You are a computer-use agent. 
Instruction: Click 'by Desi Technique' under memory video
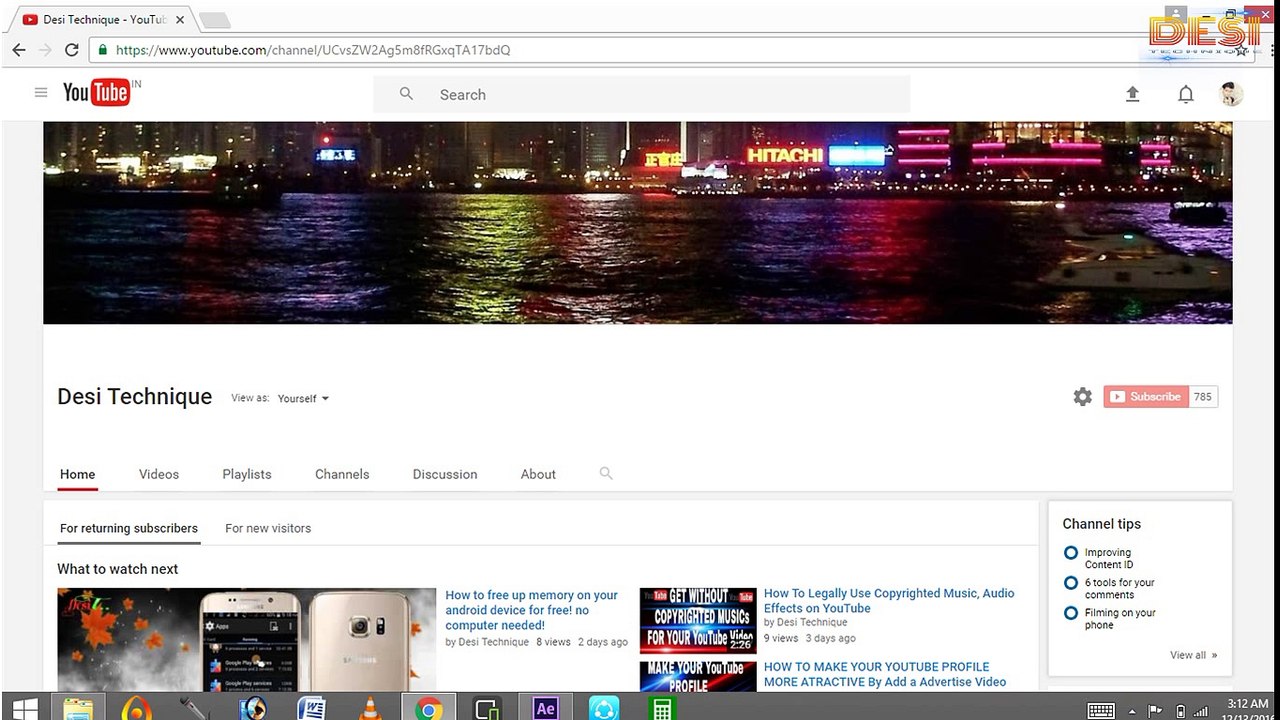pyautogui.click(x=487, y=642)
